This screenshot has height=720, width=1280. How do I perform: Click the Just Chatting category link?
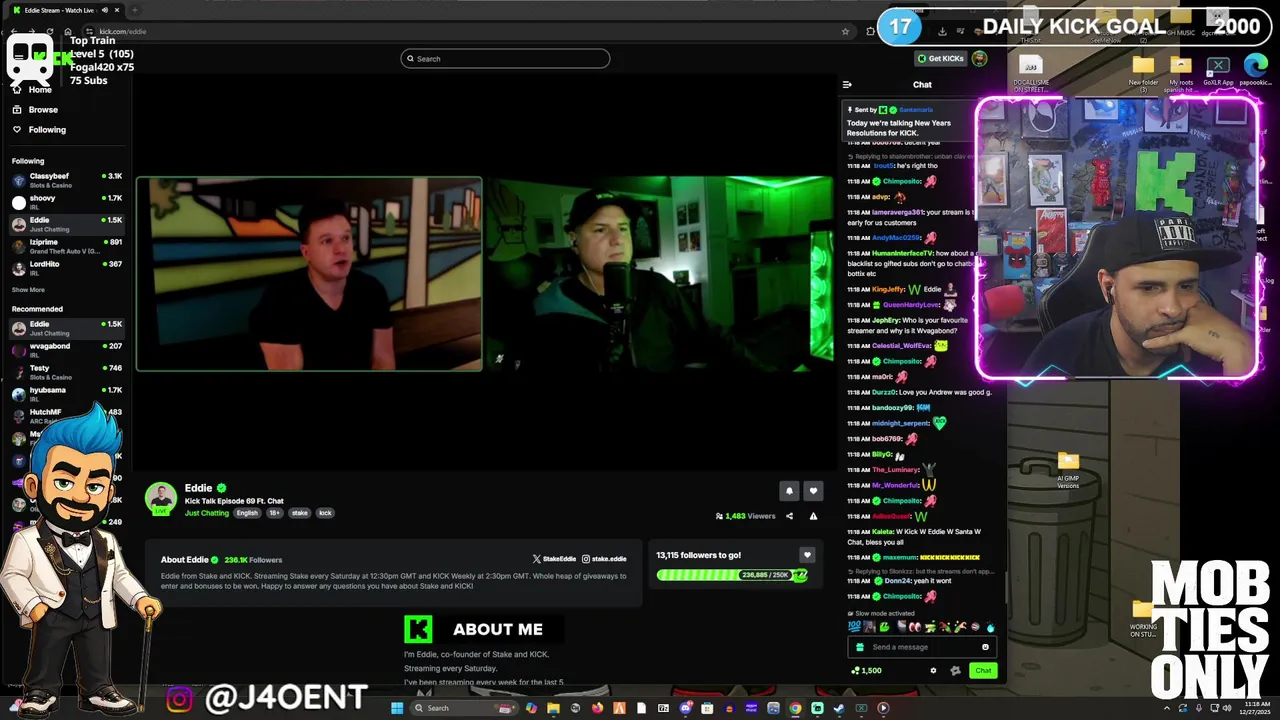[x=207, y=513]
